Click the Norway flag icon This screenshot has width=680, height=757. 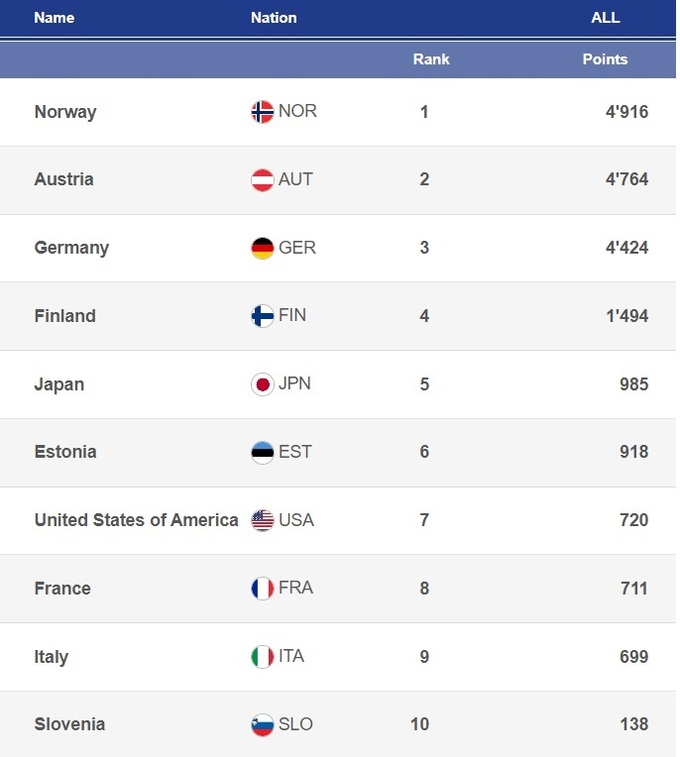click(262, 112)
